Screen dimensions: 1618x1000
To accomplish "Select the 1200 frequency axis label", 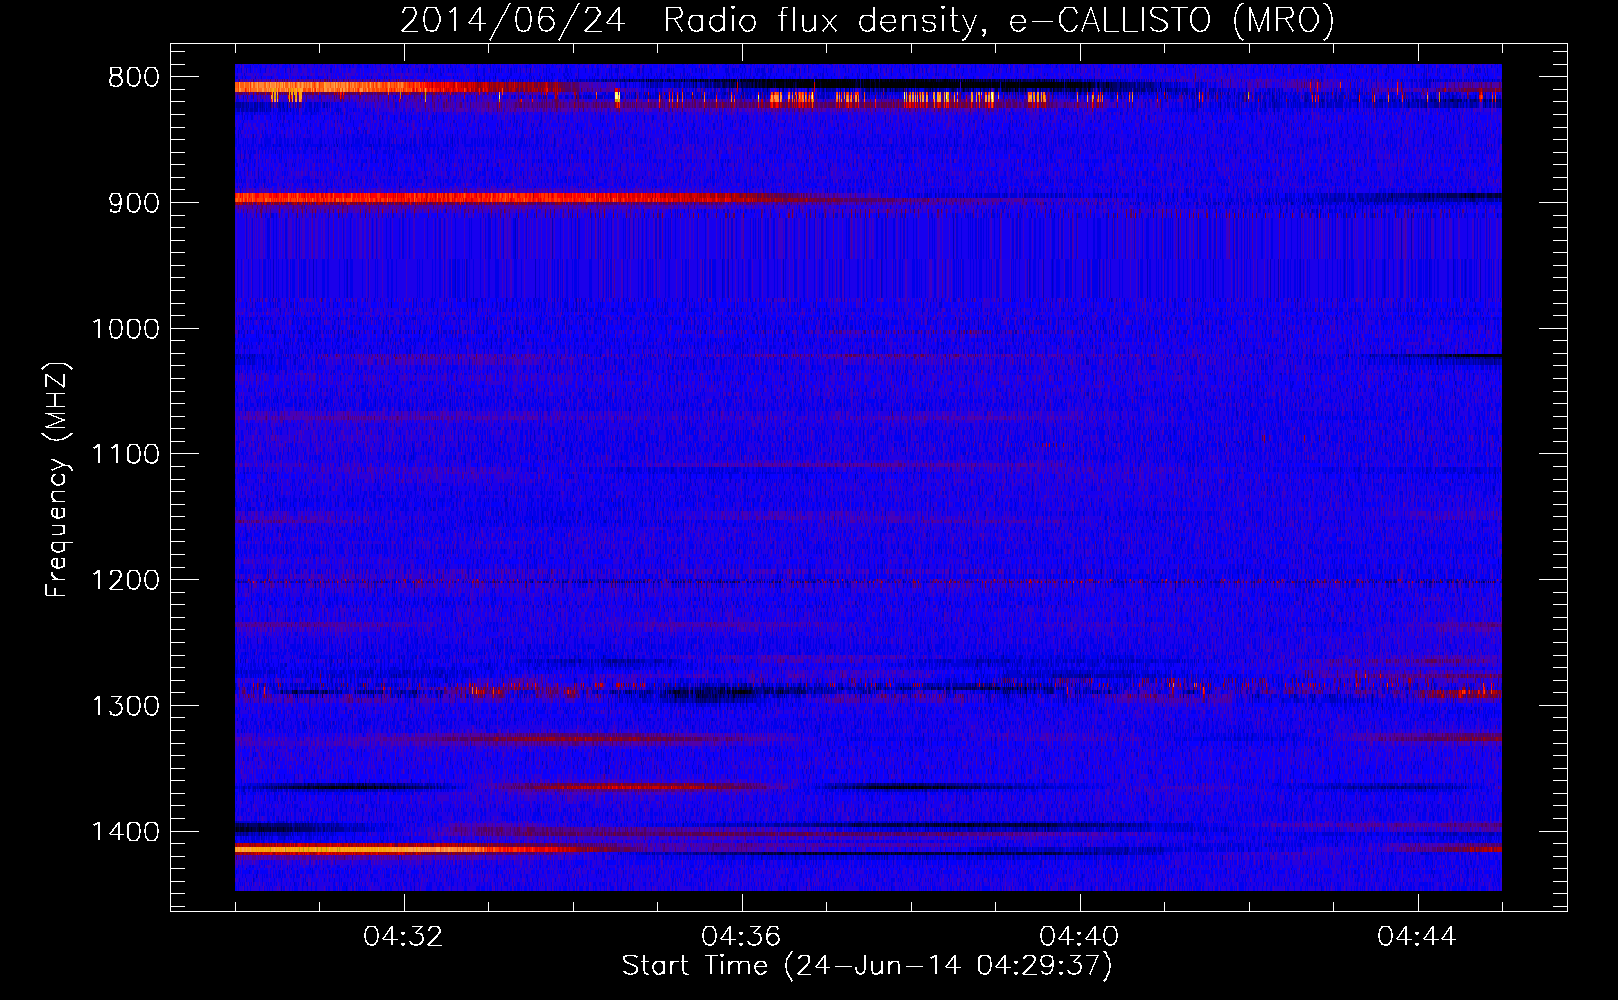I will (125, 581).
